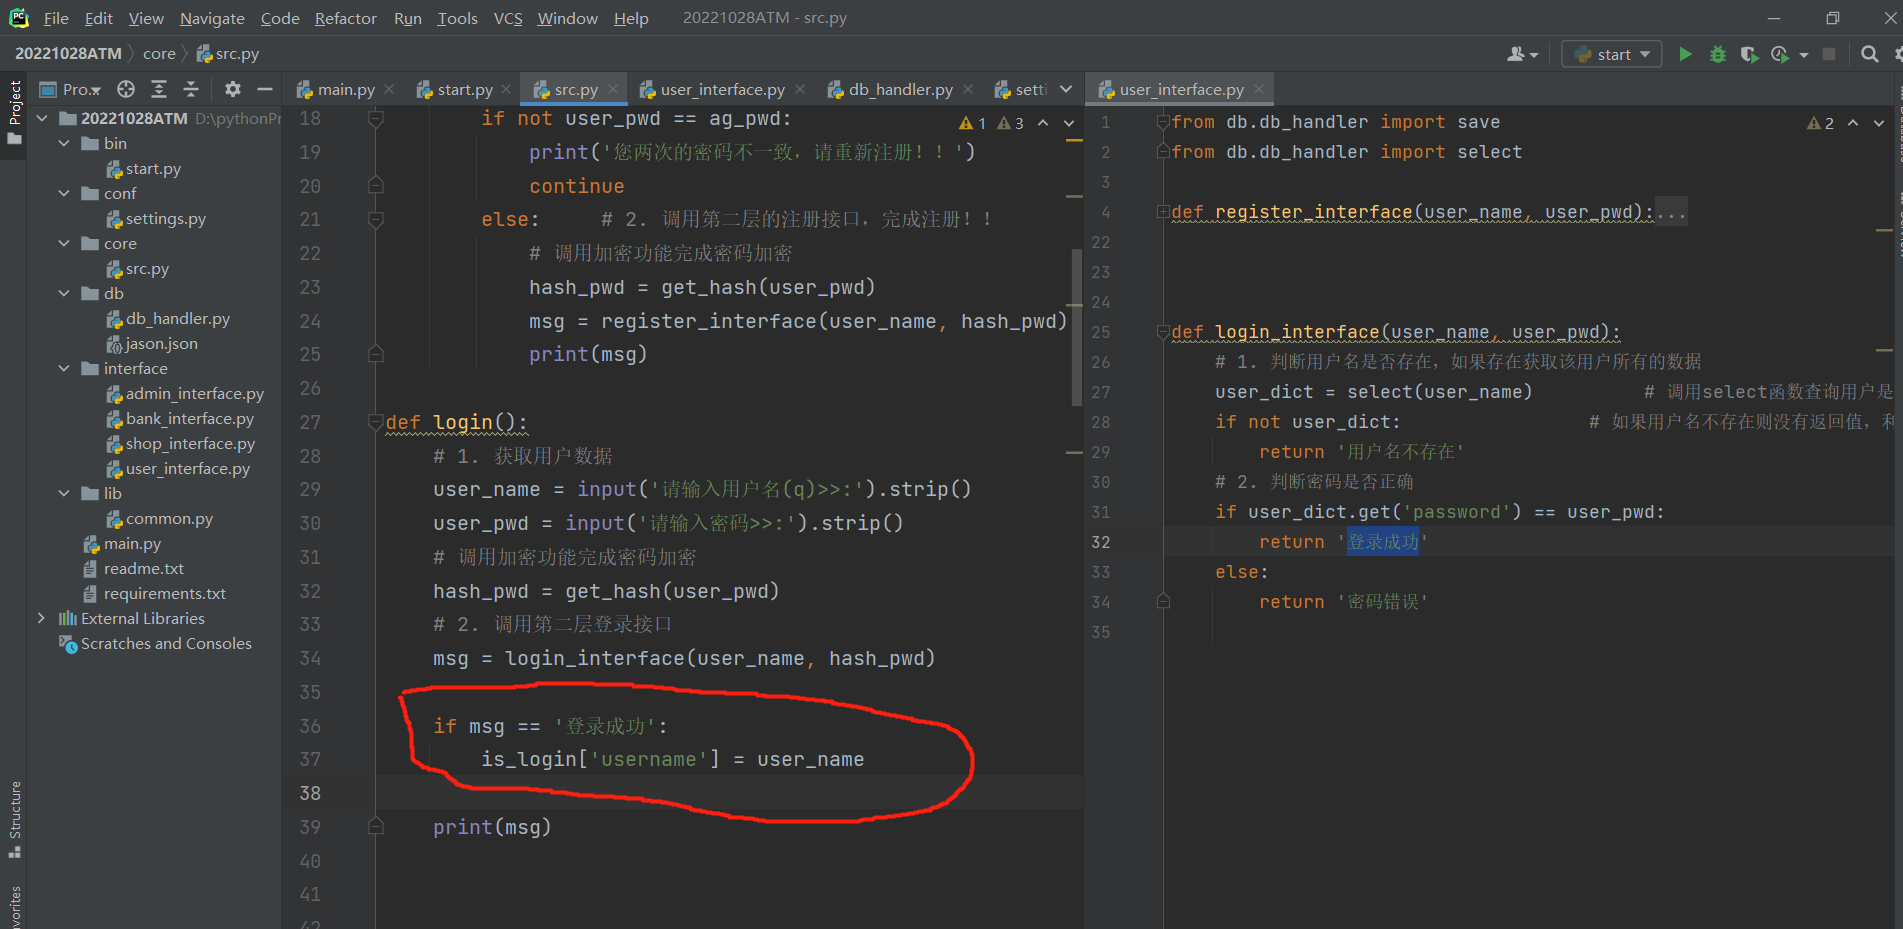Expand External Libraries node
This screenshot has width=1903, height=929.
42,618
